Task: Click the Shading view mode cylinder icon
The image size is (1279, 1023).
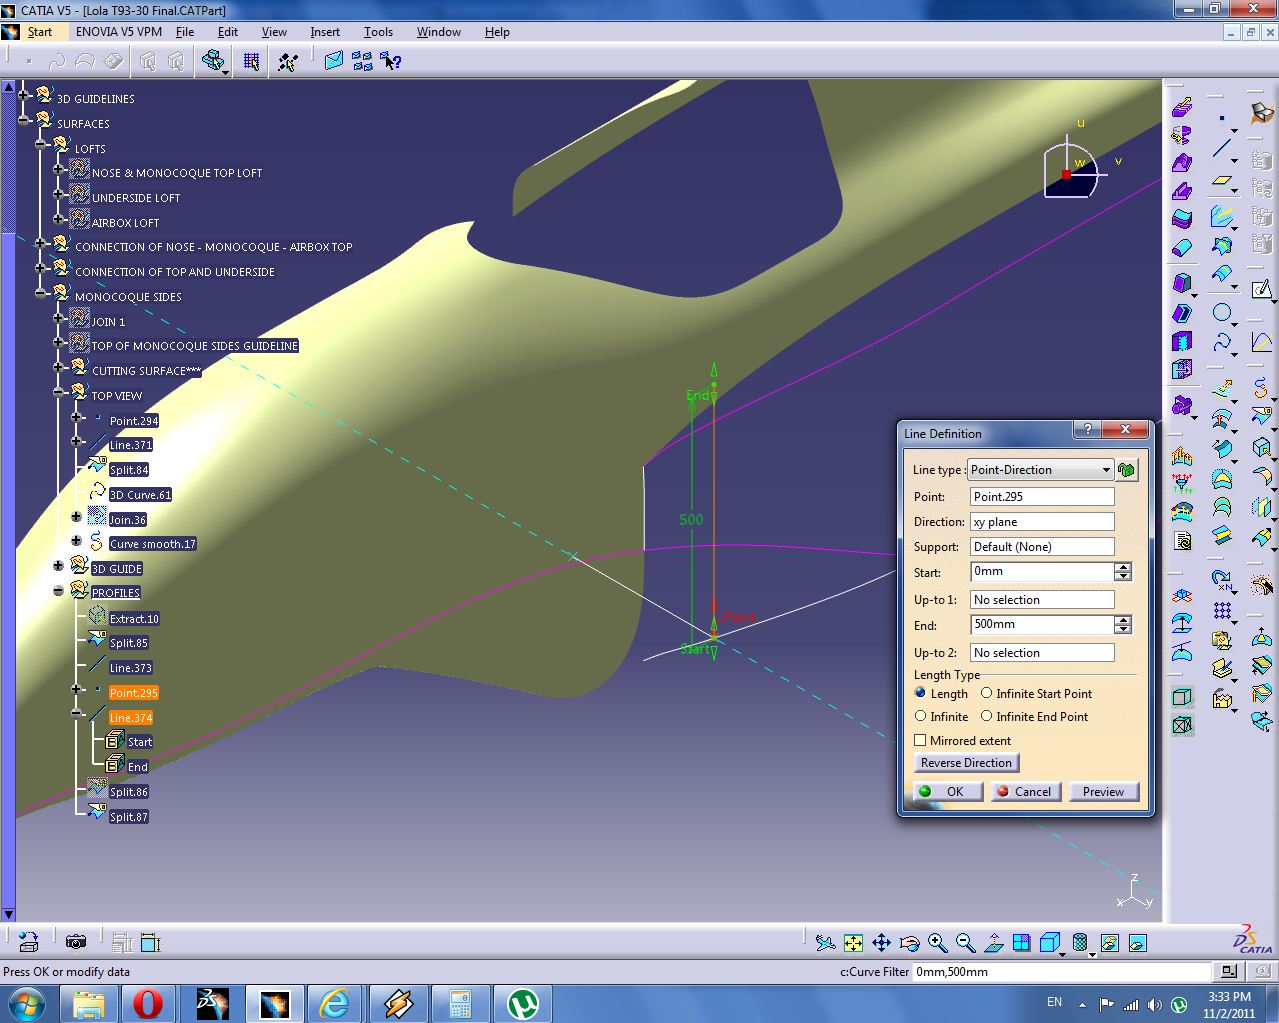Action: tap(1080, 942)
